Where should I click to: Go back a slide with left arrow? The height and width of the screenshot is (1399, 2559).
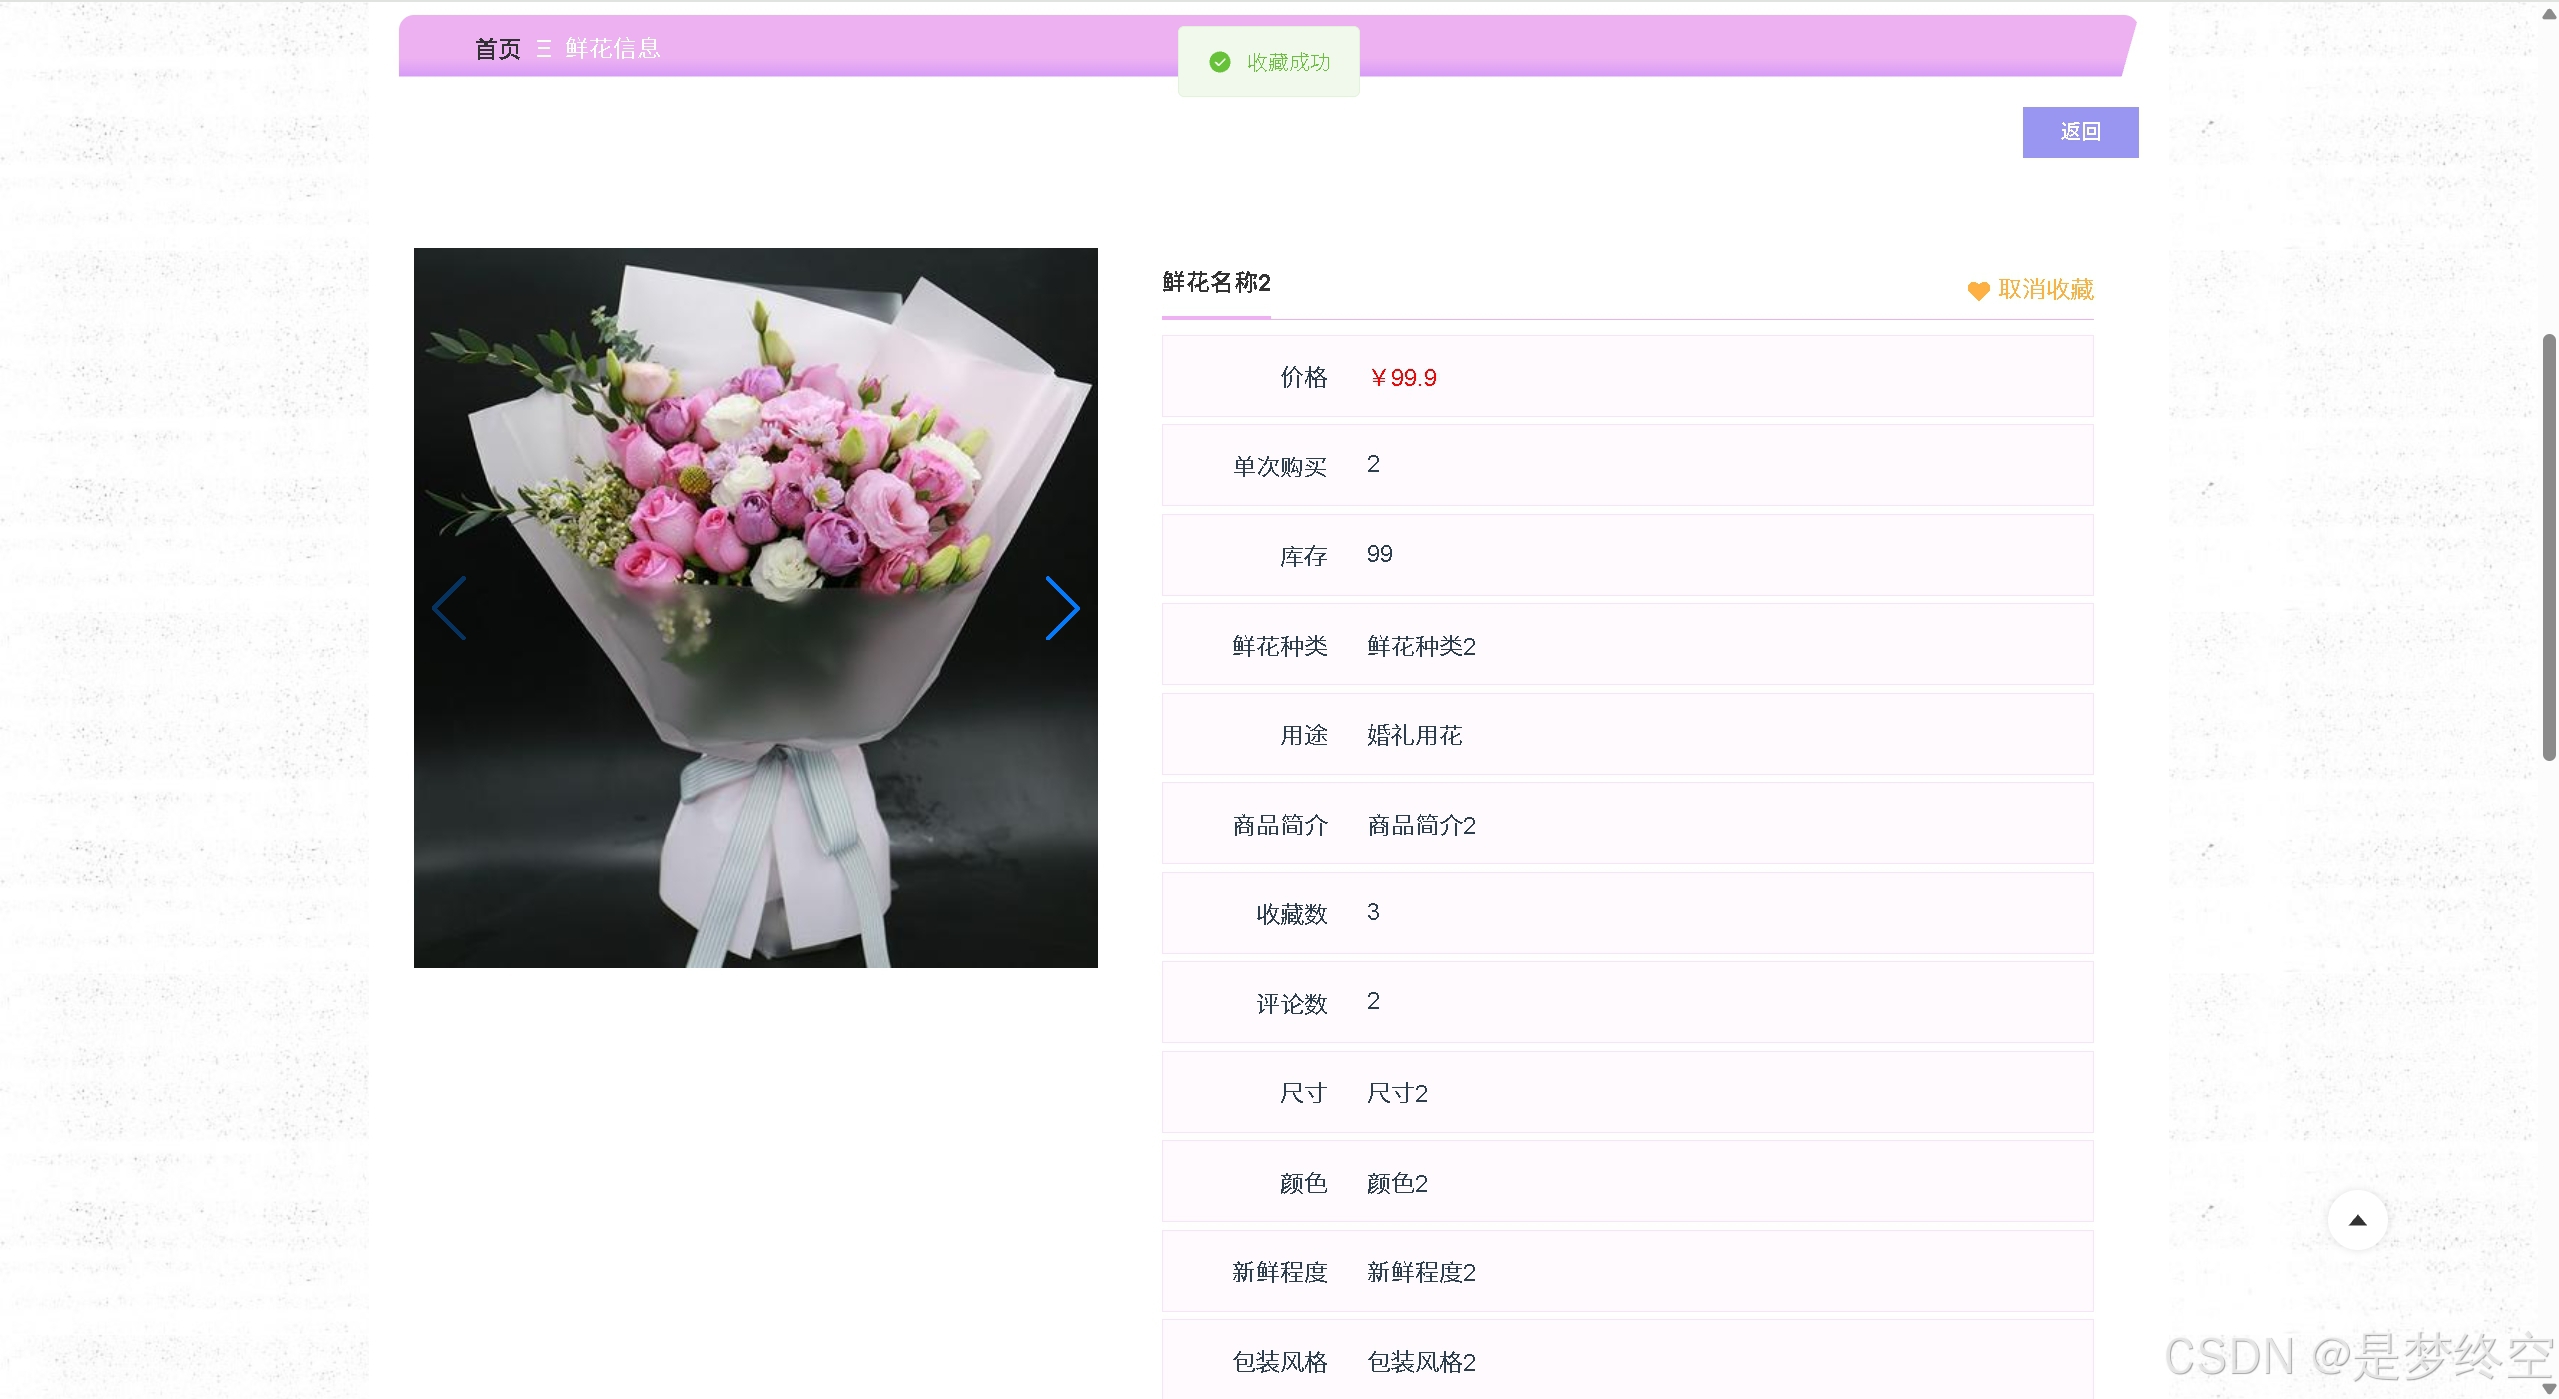coord(449,607)
